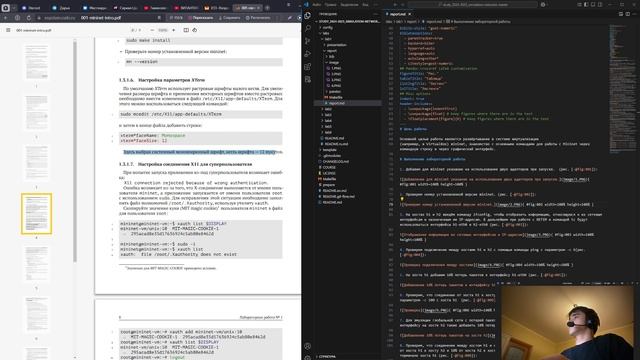Viewport: 640px width, 360px height.
Task: Toggle the PDF thumbnails sidebar menu icon
Action: 8,30
